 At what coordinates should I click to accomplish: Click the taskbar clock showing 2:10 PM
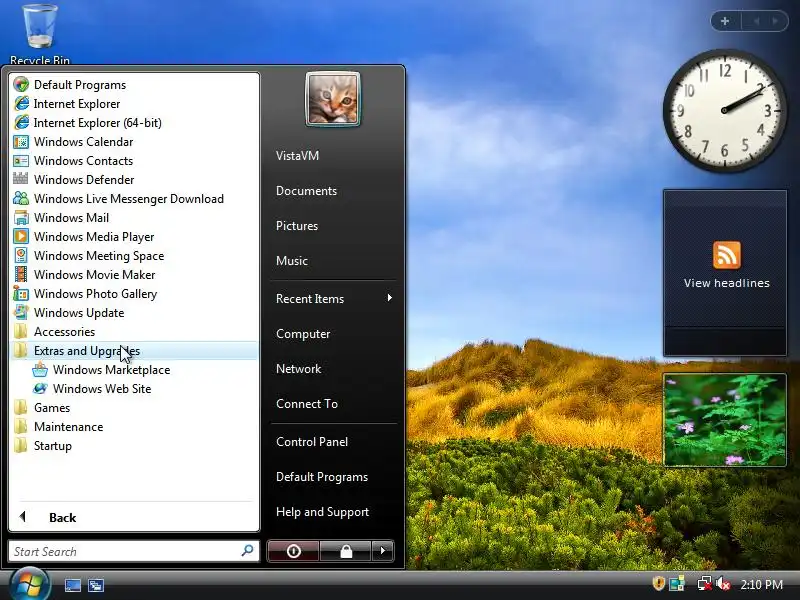pos(761,584)
